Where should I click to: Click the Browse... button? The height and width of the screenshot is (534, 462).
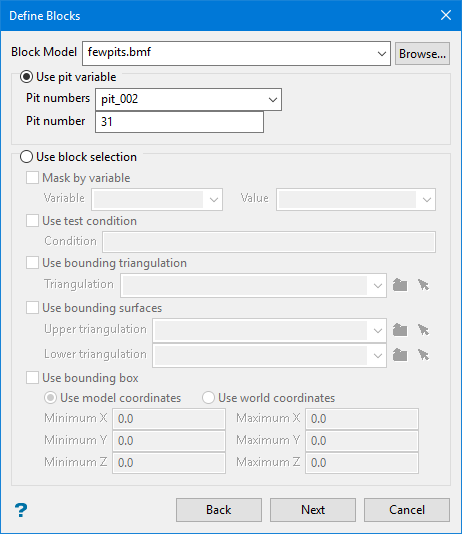(x=422, y=53)
